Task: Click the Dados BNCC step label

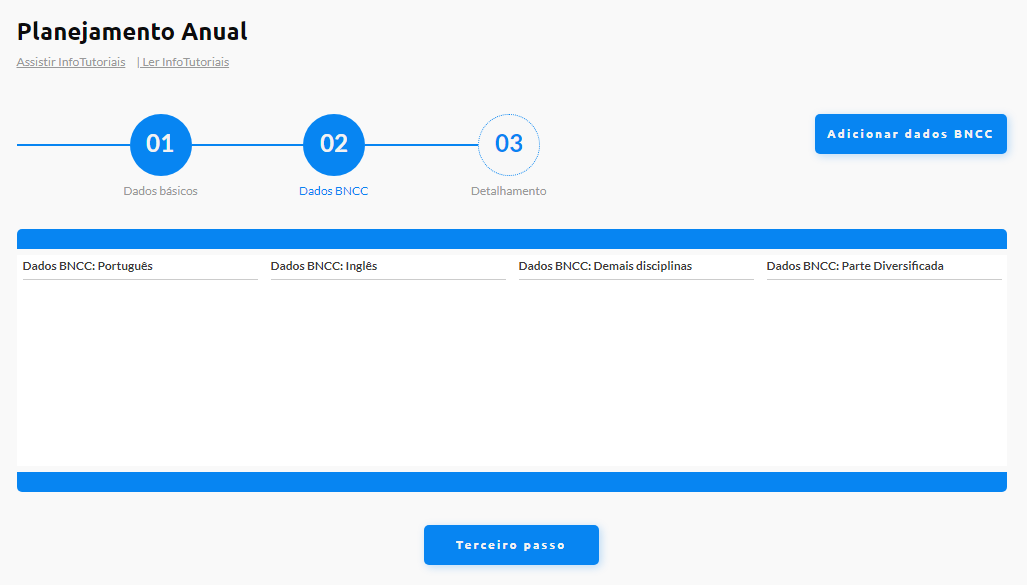Action: tap(333, 191)
